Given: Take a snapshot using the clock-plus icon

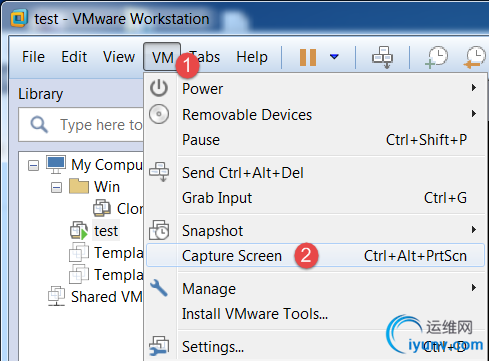Looking at the screenshot, I should 436,57.
